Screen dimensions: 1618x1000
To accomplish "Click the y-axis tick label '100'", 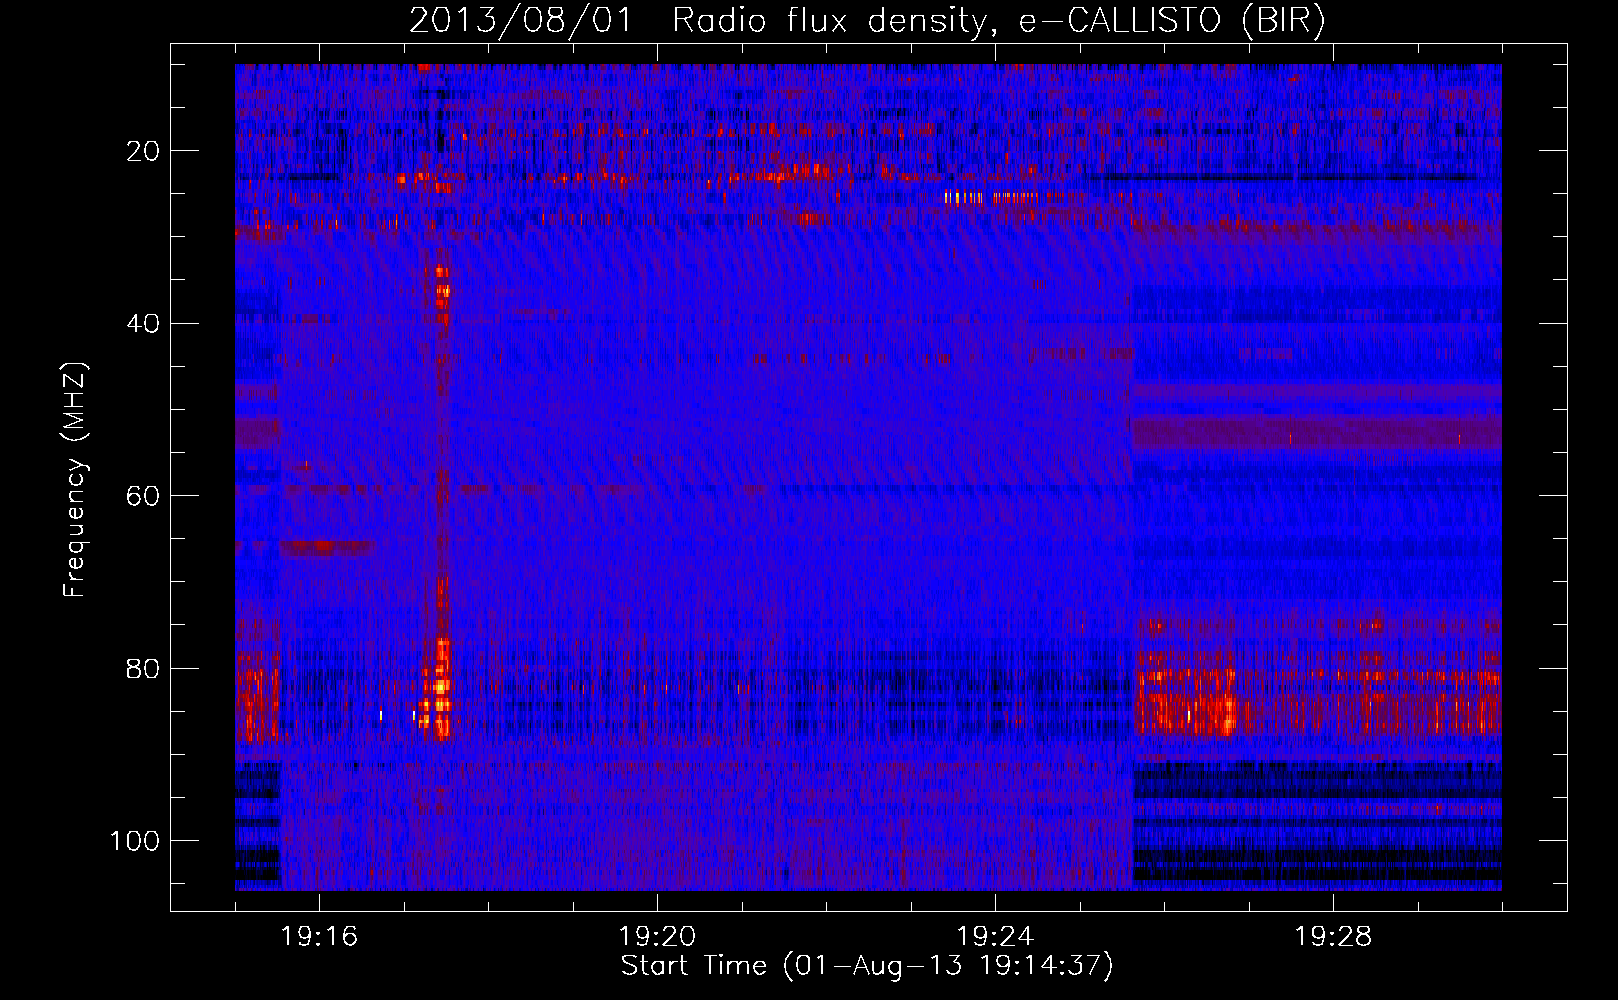I will pos(135,841).
